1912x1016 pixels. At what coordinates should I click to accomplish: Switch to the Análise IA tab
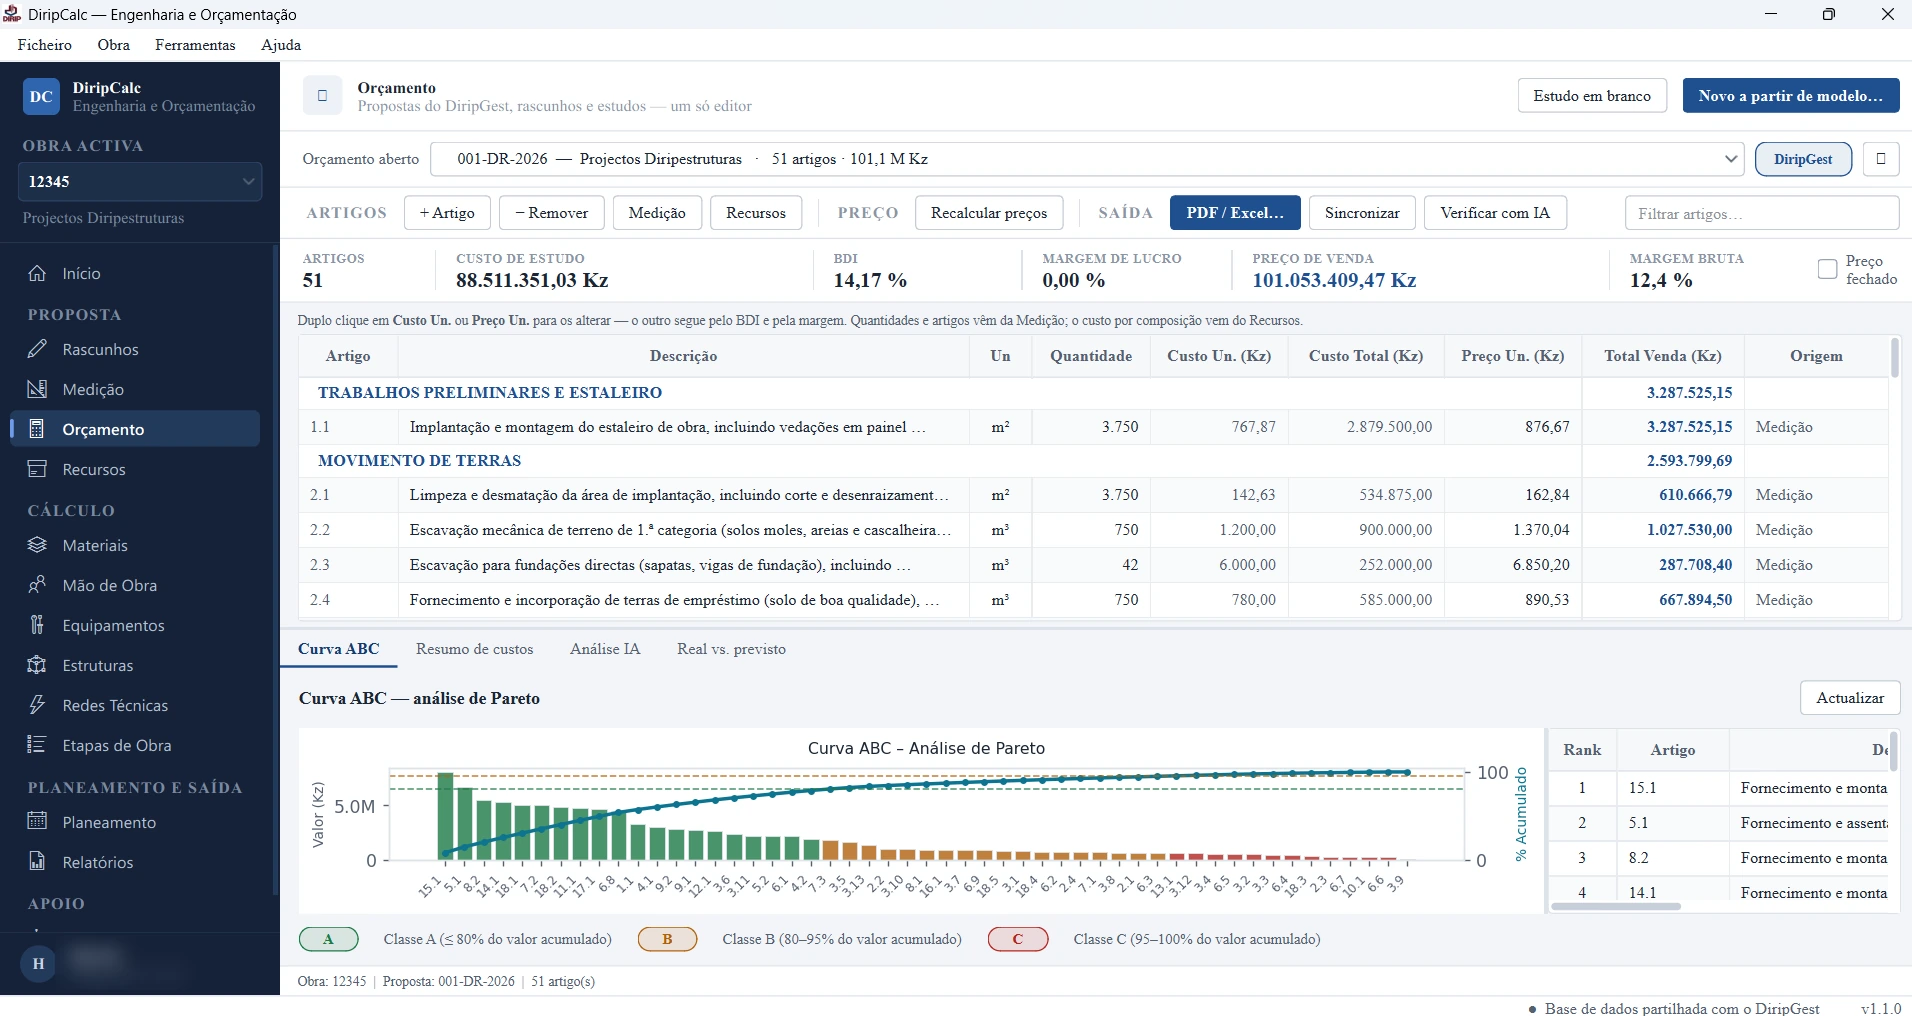click(605, 649)
